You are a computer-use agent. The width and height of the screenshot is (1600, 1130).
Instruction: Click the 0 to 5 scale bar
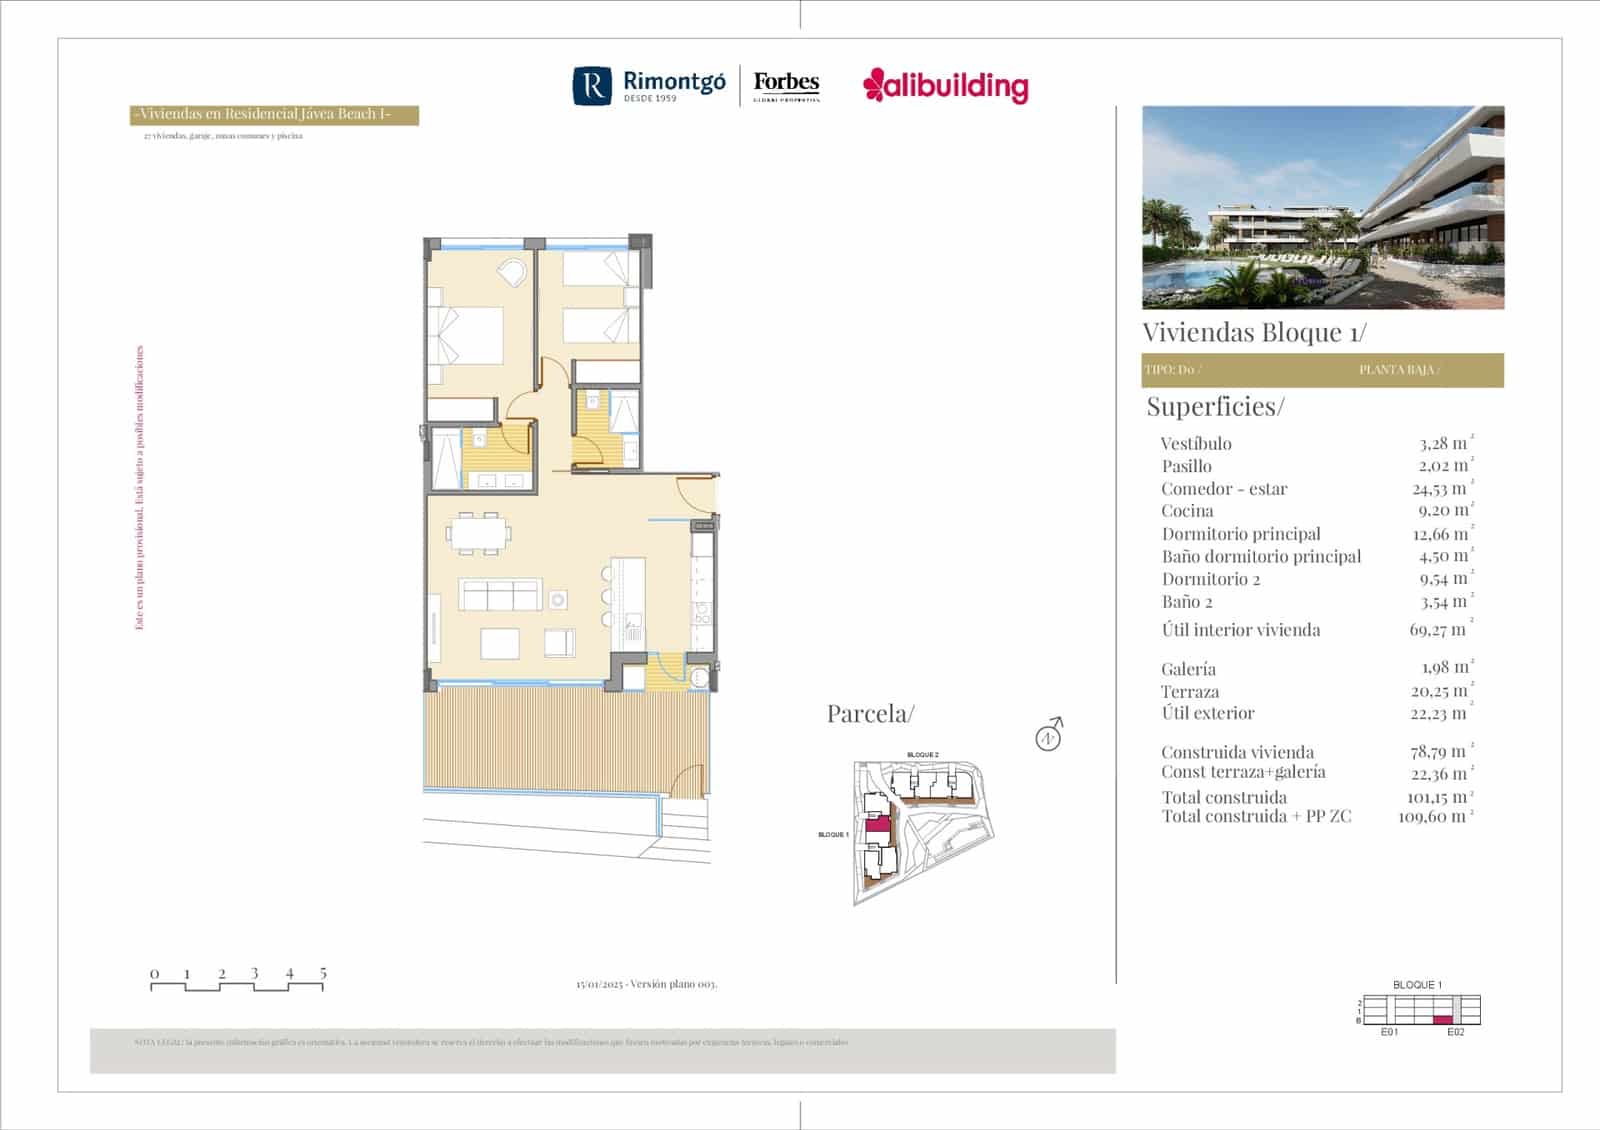(238, 979)
